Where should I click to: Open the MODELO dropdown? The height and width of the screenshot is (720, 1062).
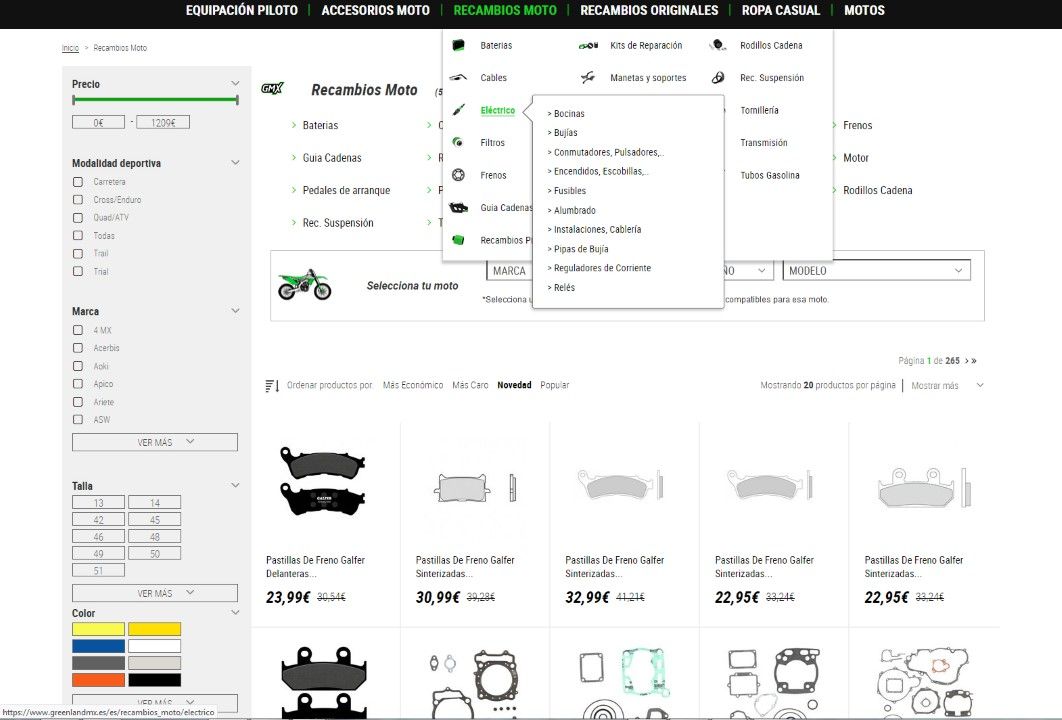[x=877, y=271]
